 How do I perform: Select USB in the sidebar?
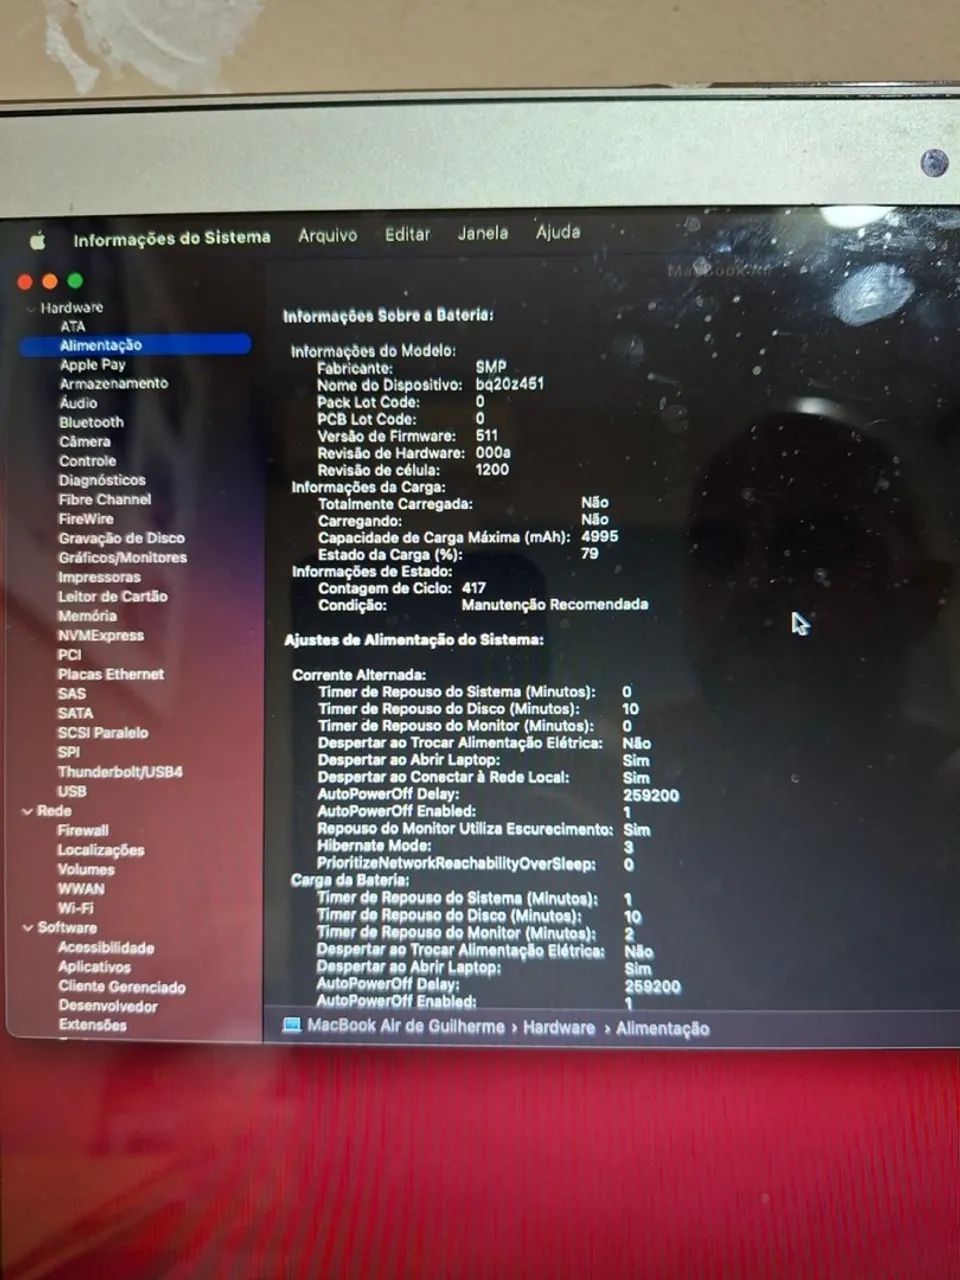point(72,791)
